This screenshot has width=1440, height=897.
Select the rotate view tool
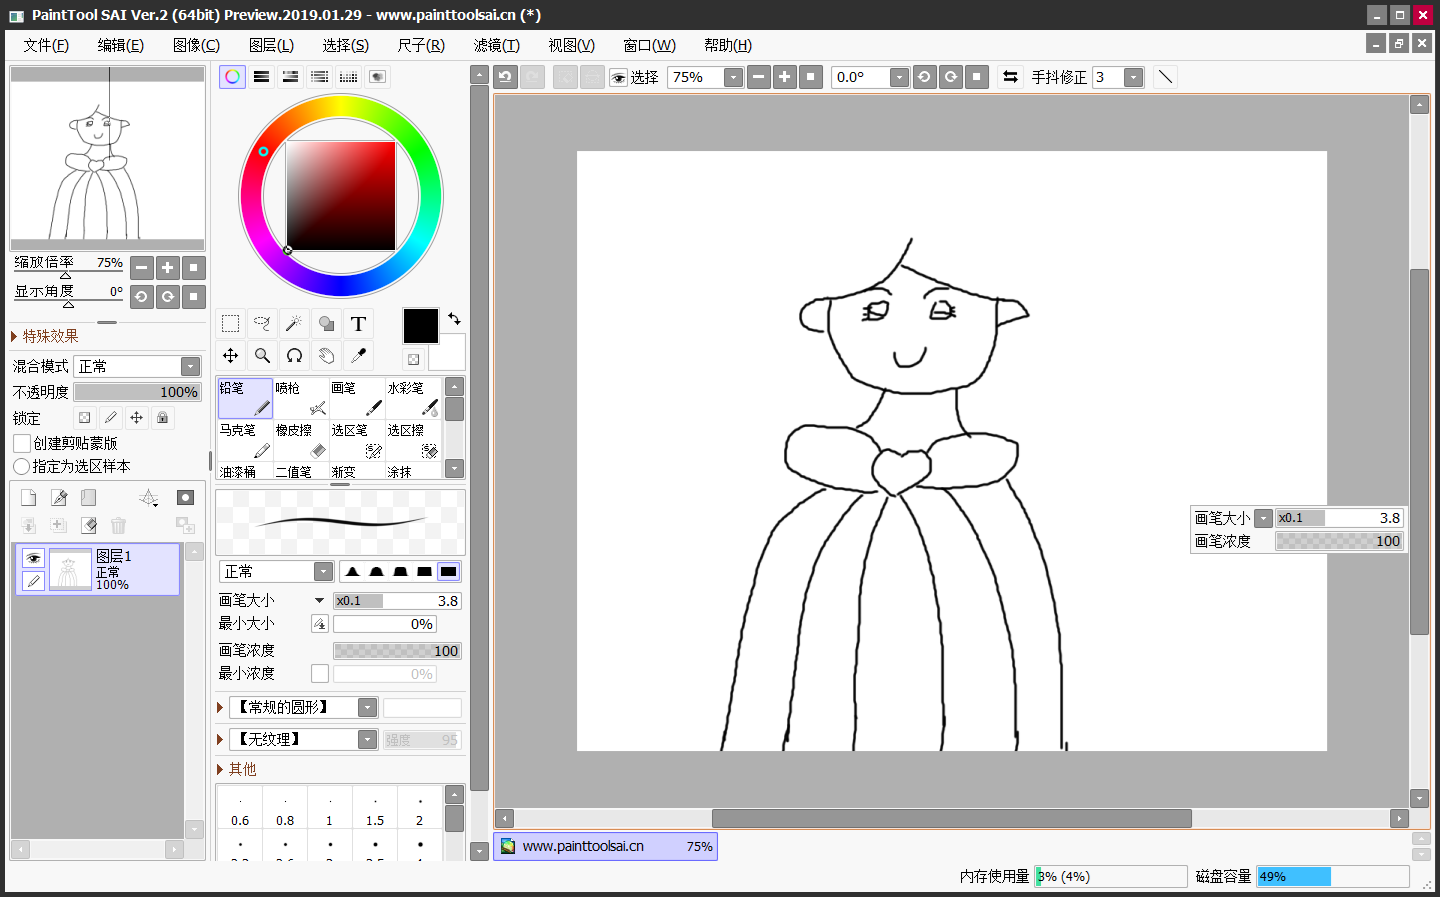[294, 356]
